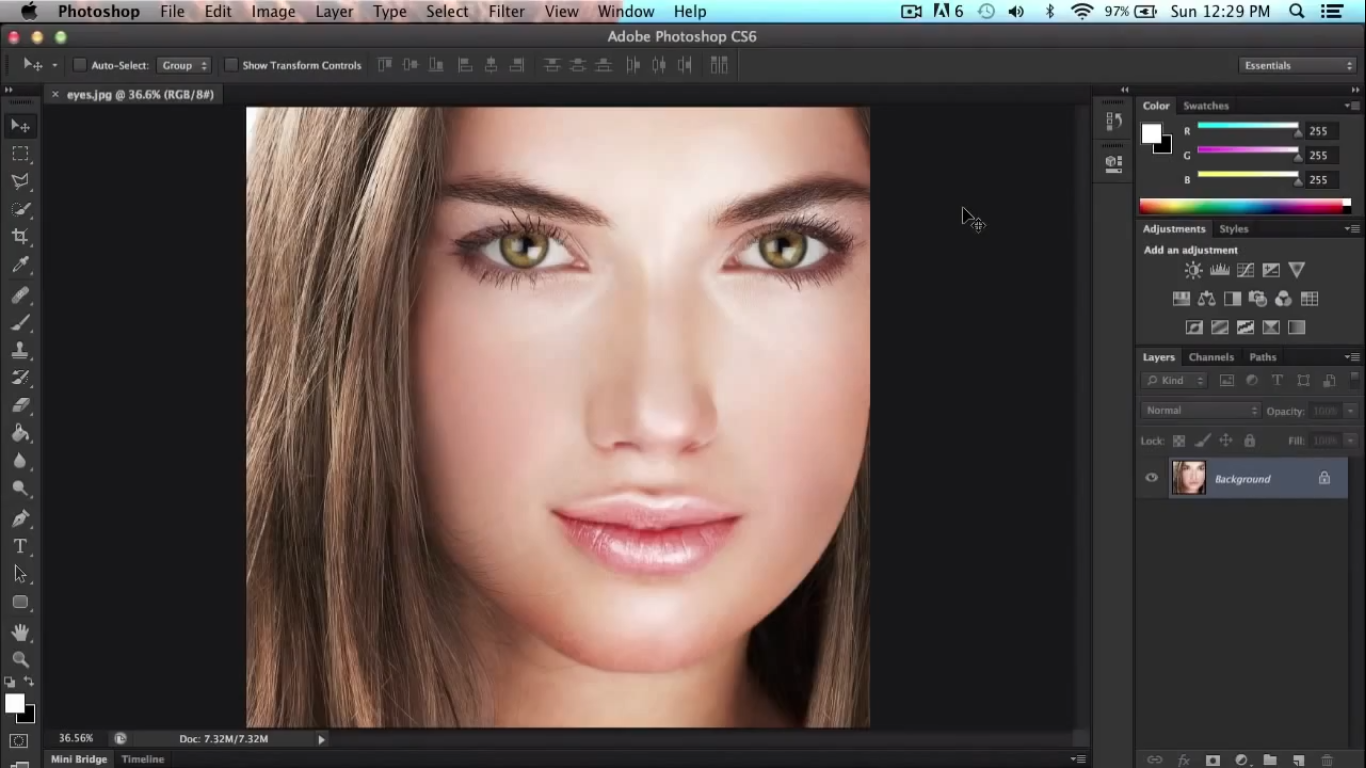
Task: Open the Timeline tab
Action: (x=143, y=759)
